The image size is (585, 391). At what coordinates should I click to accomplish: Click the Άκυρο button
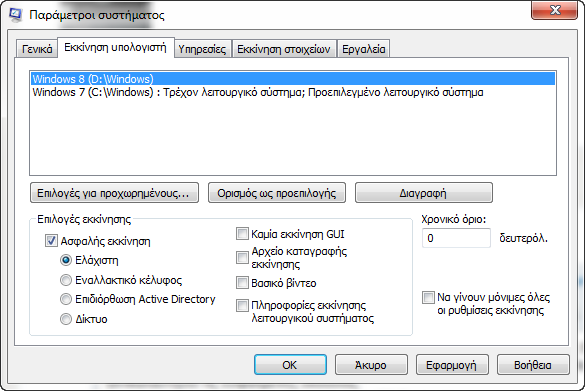371,365
